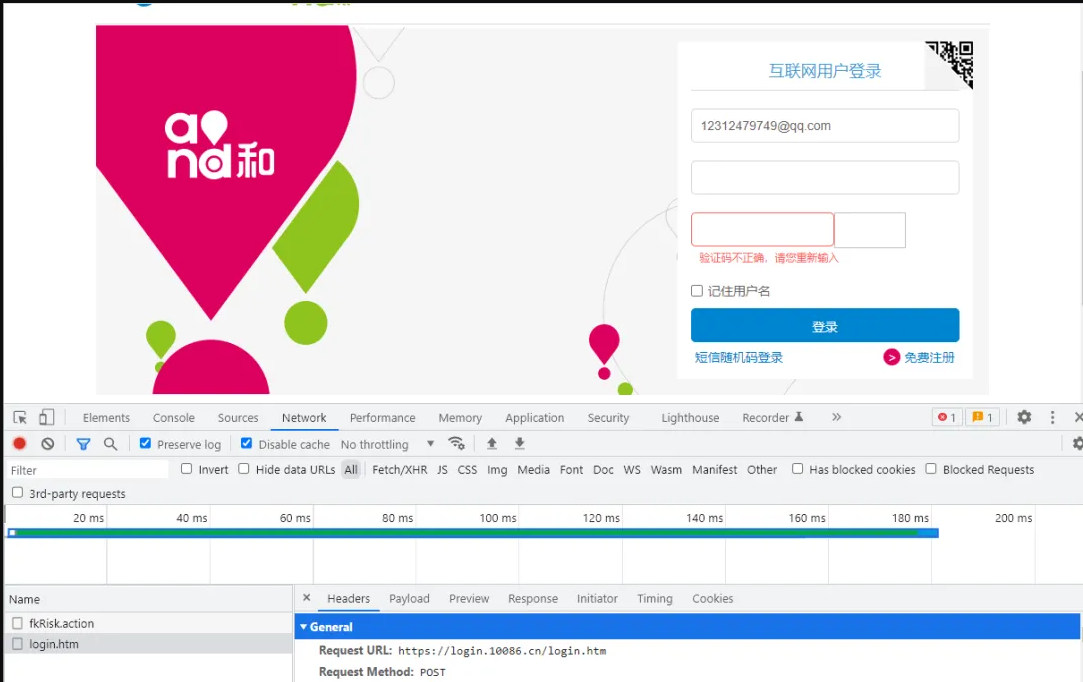The image size is (1083, 682).
Task: Show the Preview tab of request
Action: (x=469, y=598)
